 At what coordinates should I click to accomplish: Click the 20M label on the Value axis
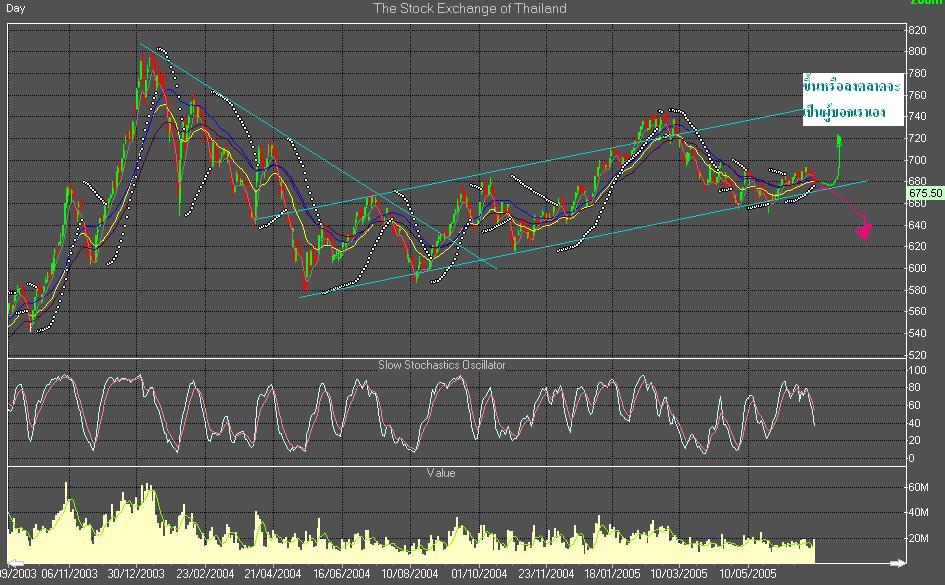pyautogui.click(x=918, y=539)
